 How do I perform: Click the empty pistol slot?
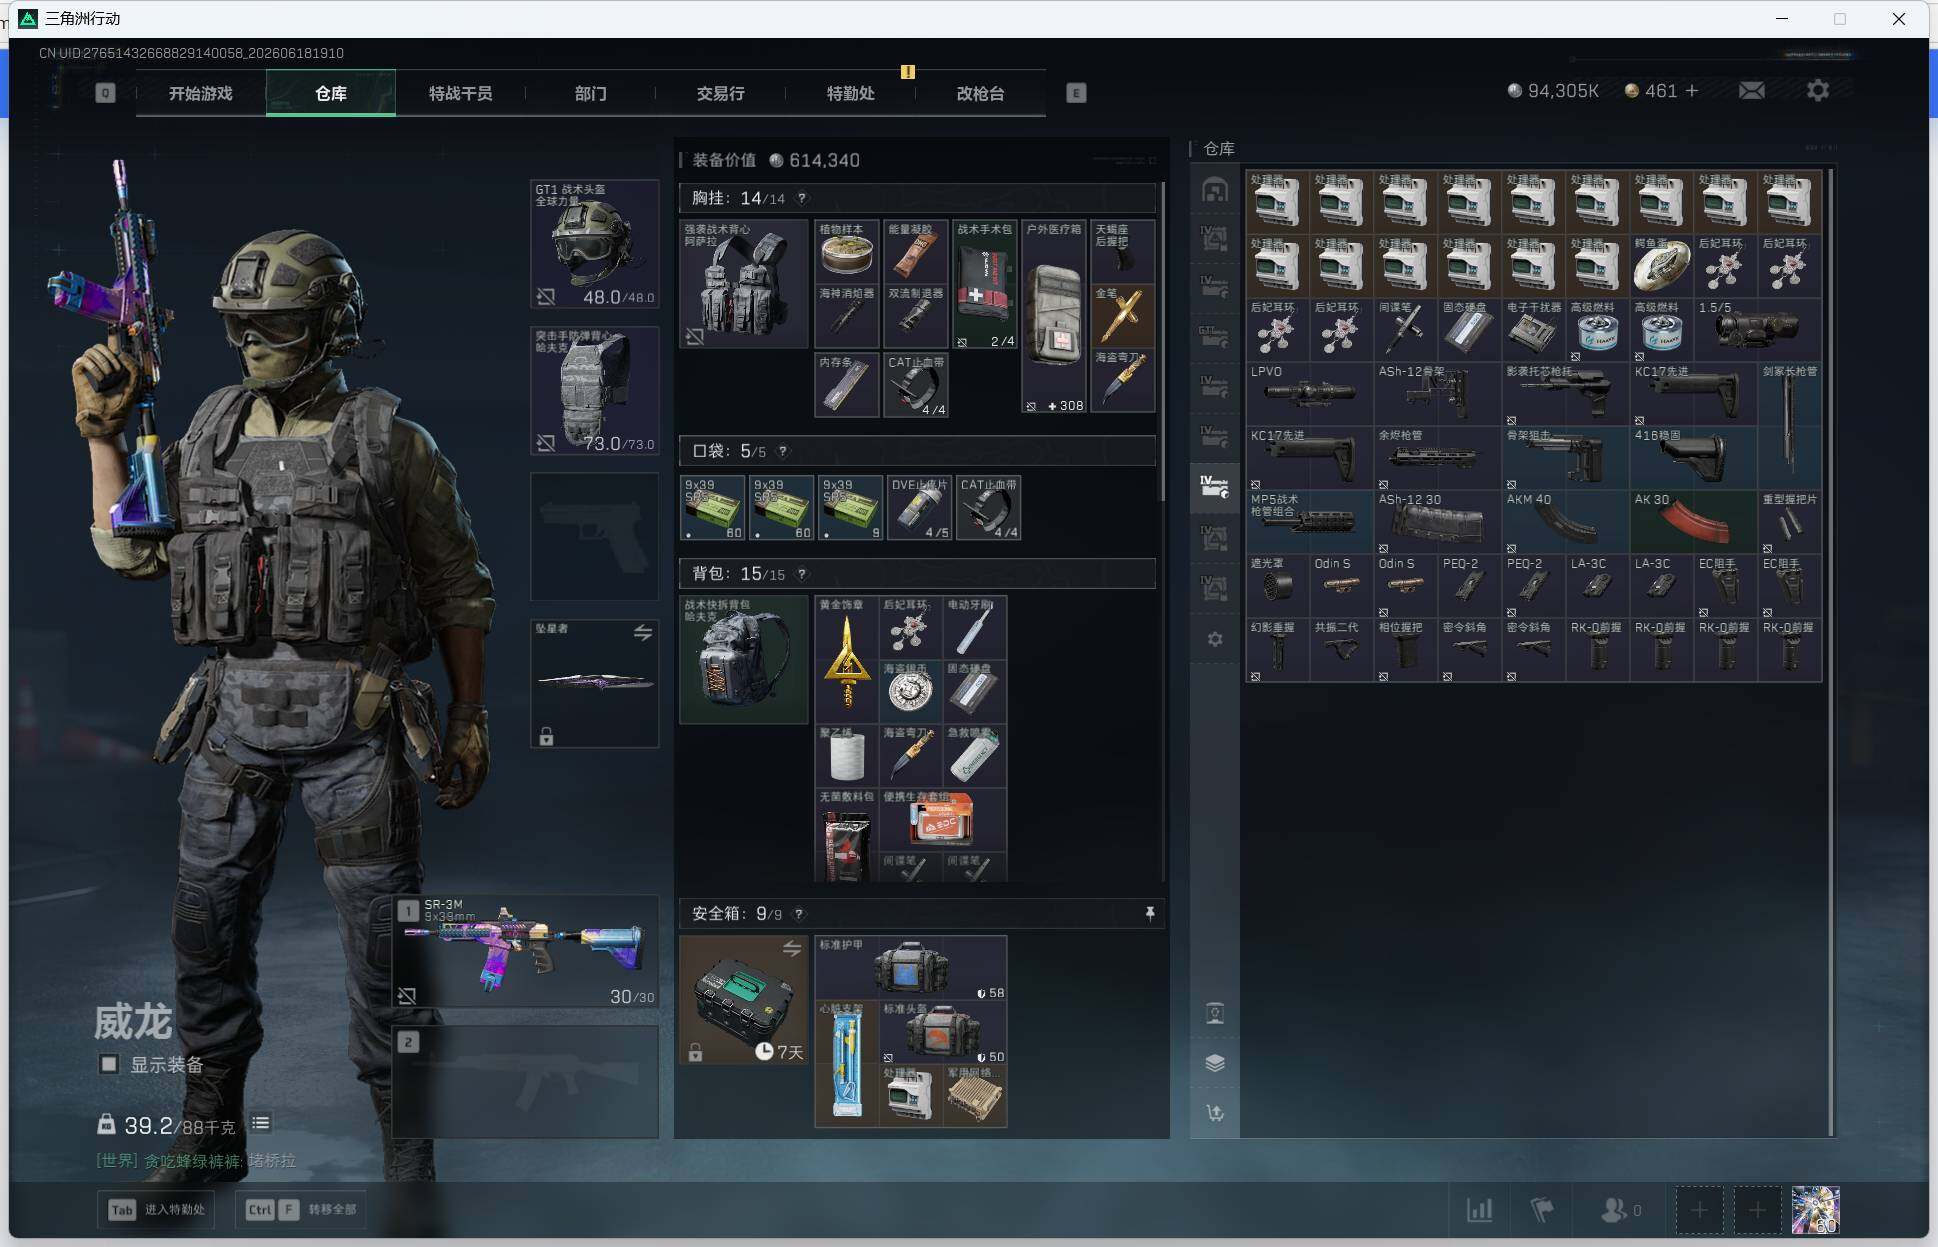click(595, 537)
